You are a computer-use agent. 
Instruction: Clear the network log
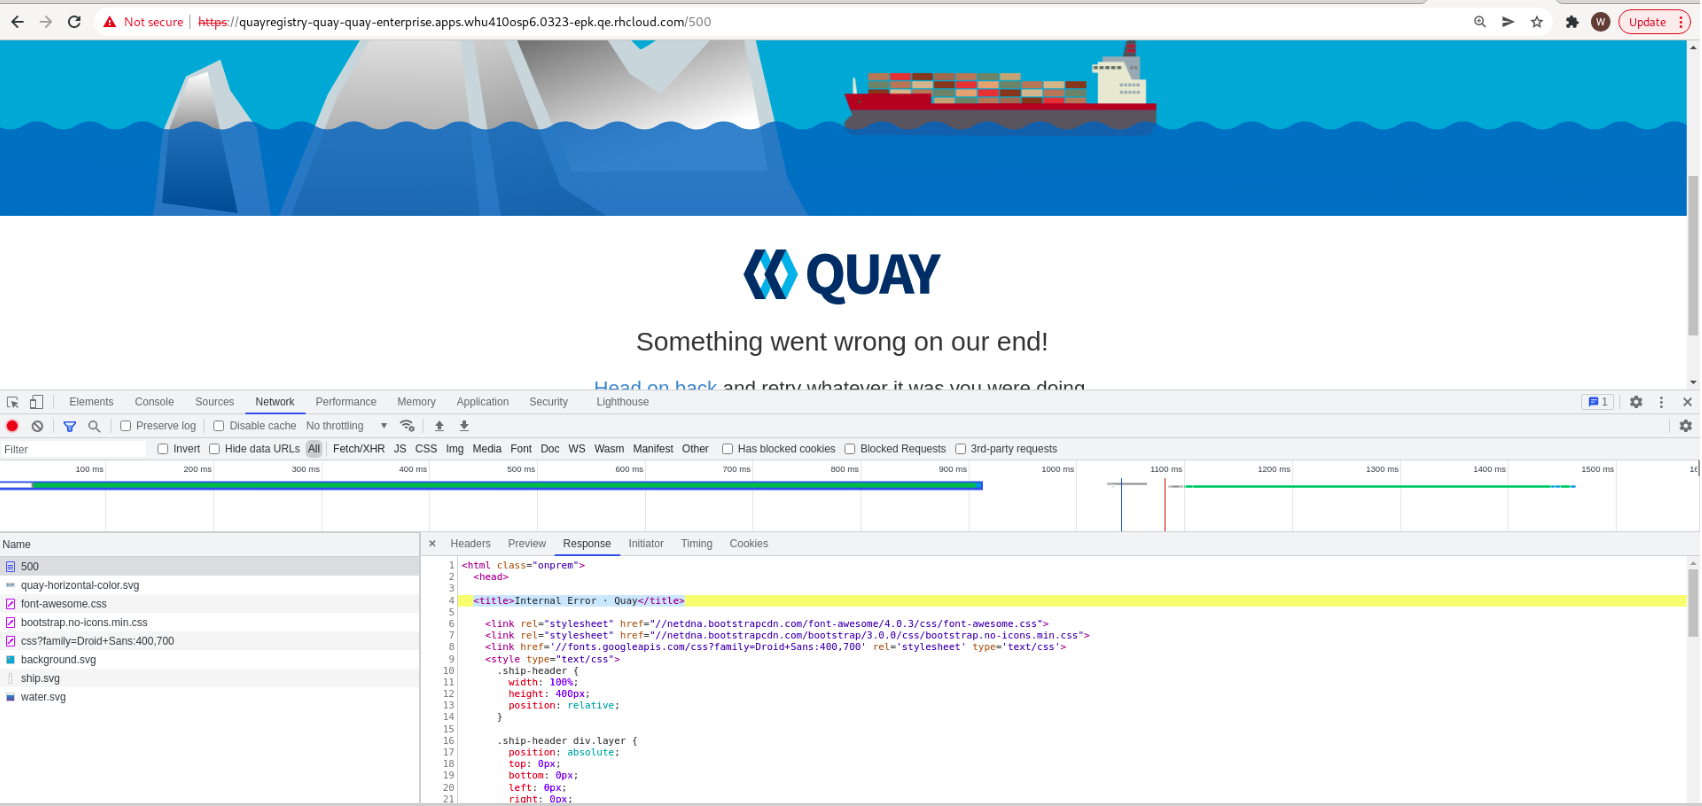pos(38,426)
